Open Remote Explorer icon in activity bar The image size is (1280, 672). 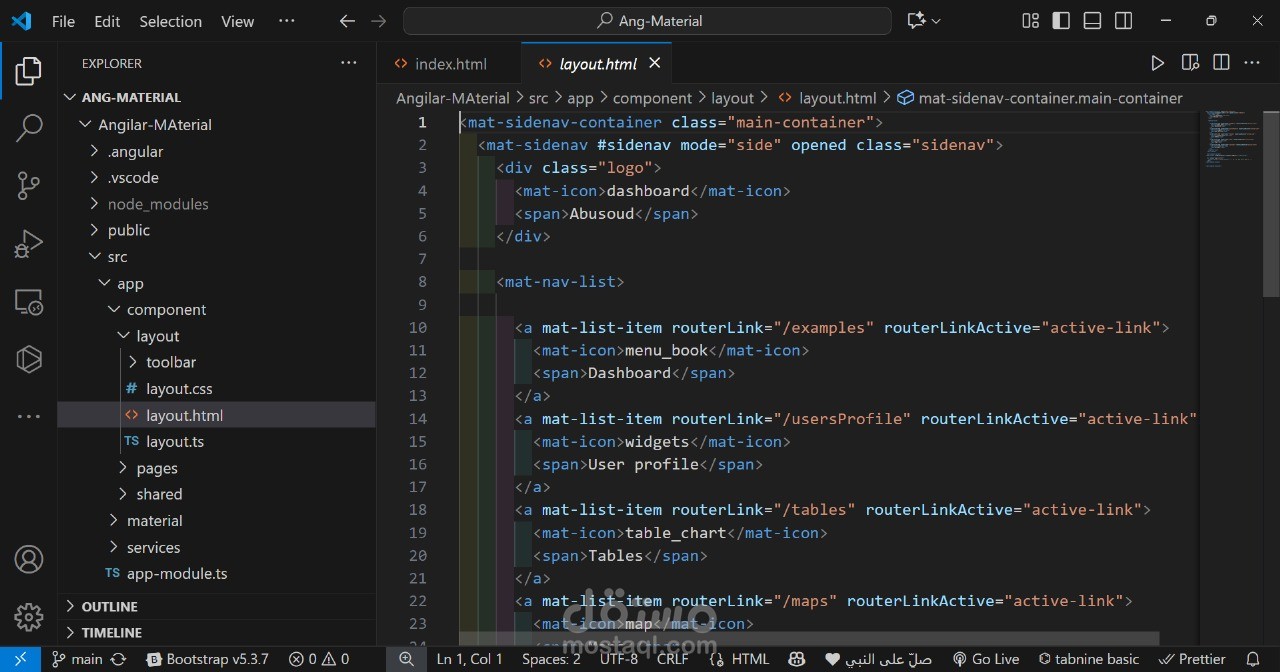point(29,301)
